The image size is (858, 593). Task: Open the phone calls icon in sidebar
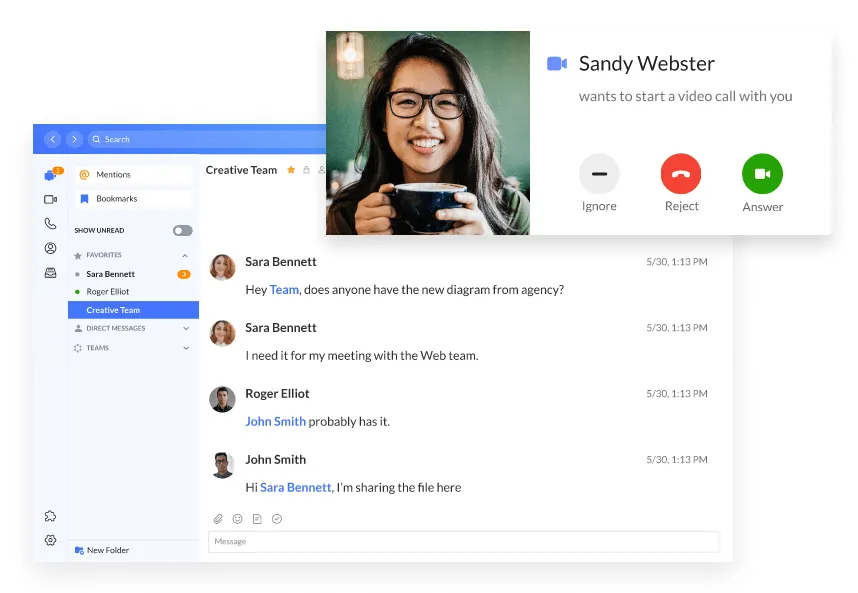click(x=50, y=224)
